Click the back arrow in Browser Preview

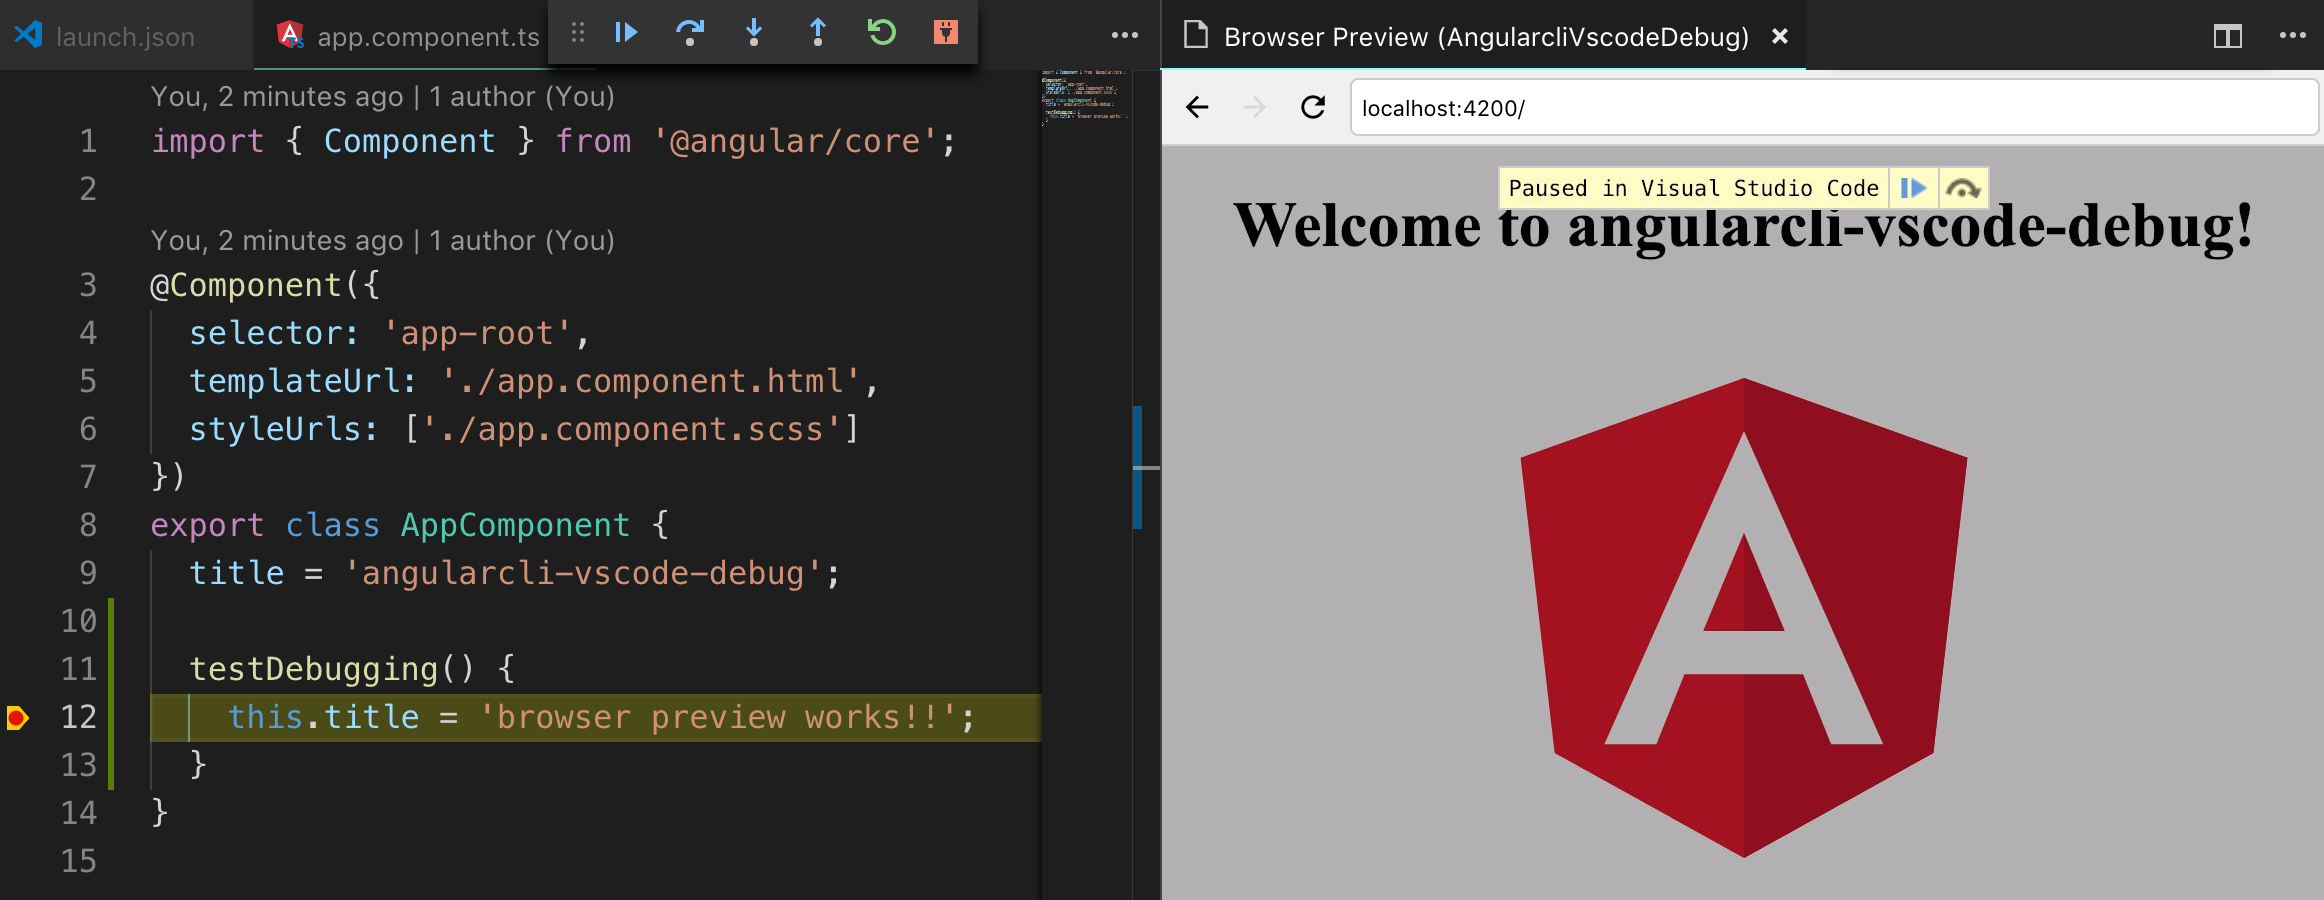click(1198, 108)
